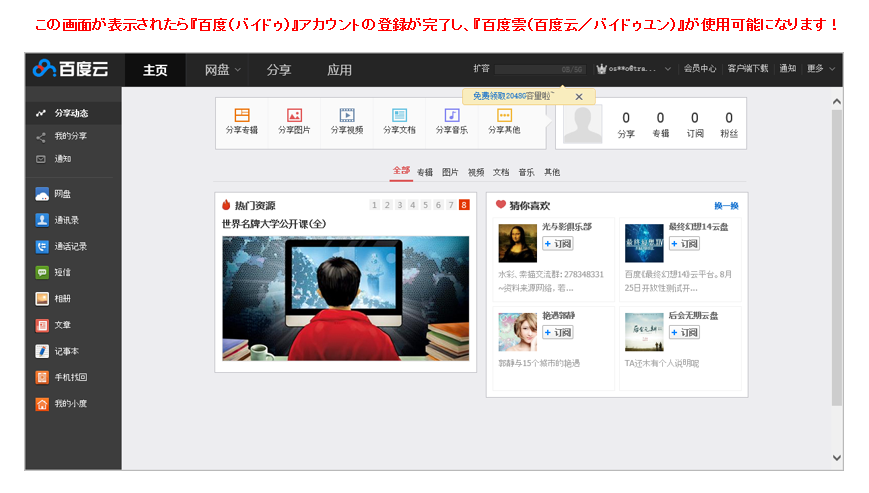Click the scrollbar up arrow

pos(837,102)
